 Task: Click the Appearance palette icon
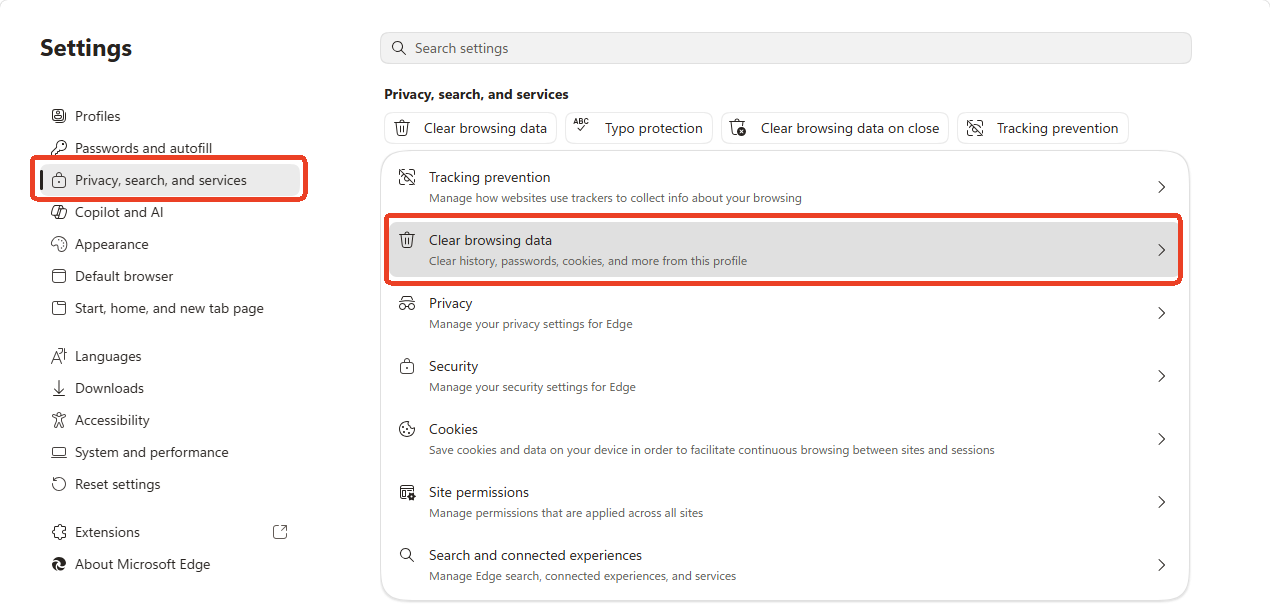click(x=59, y=244)
